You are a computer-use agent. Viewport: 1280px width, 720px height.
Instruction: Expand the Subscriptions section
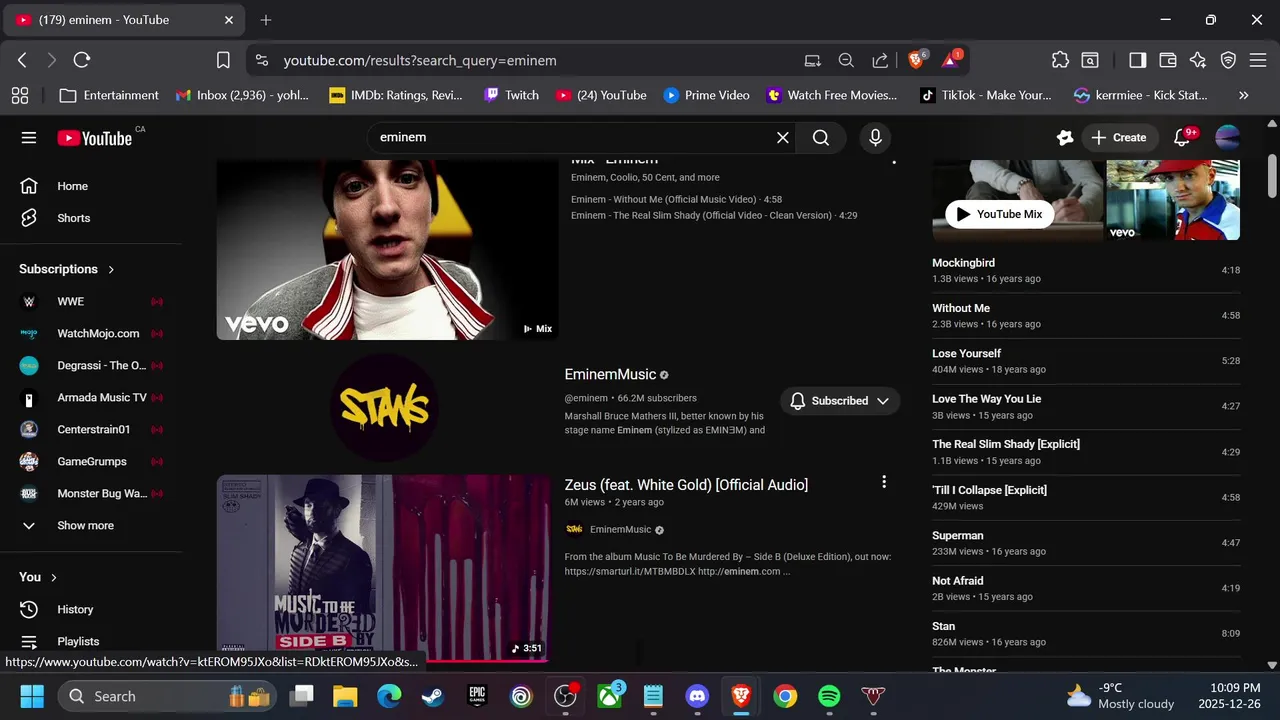[67, 269]
